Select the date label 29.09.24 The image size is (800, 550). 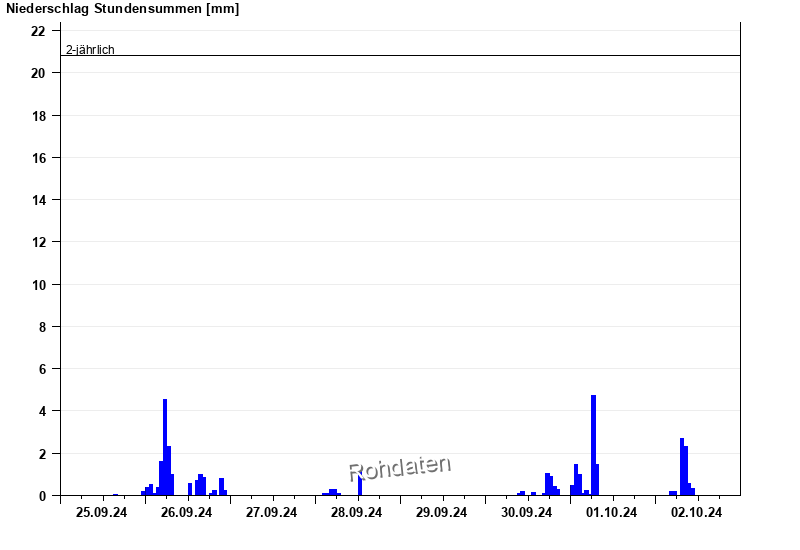point(441,513)
